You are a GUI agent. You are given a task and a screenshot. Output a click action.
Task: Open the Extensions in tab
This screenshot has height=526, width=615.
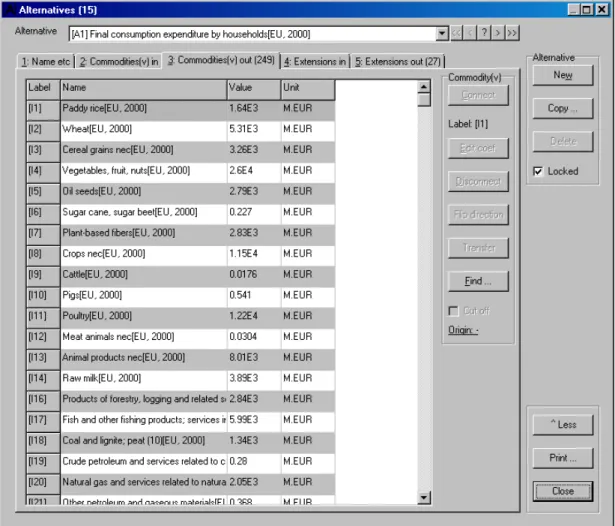(x=315, y=62)
